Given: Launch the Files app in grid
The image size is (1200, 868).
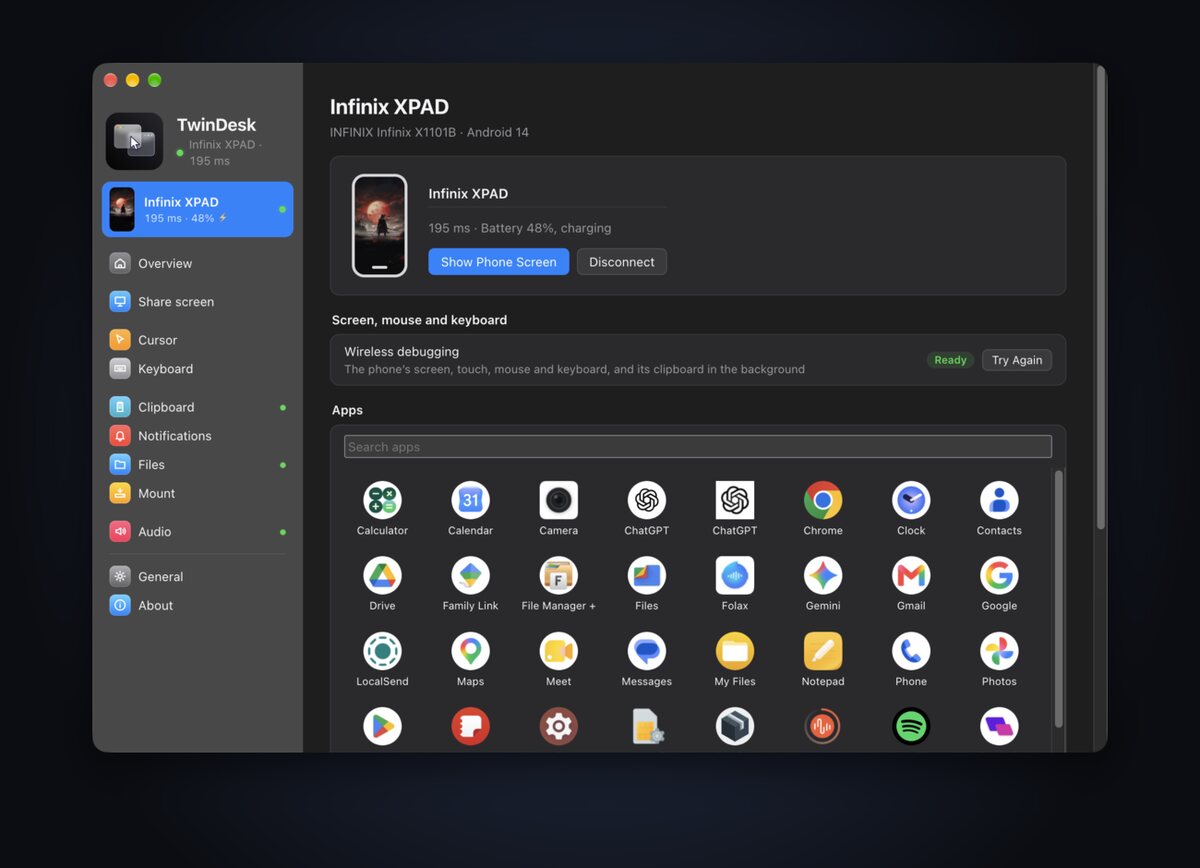Looking at the screenshot, I should pyautogui.click(x=647, y=575).
